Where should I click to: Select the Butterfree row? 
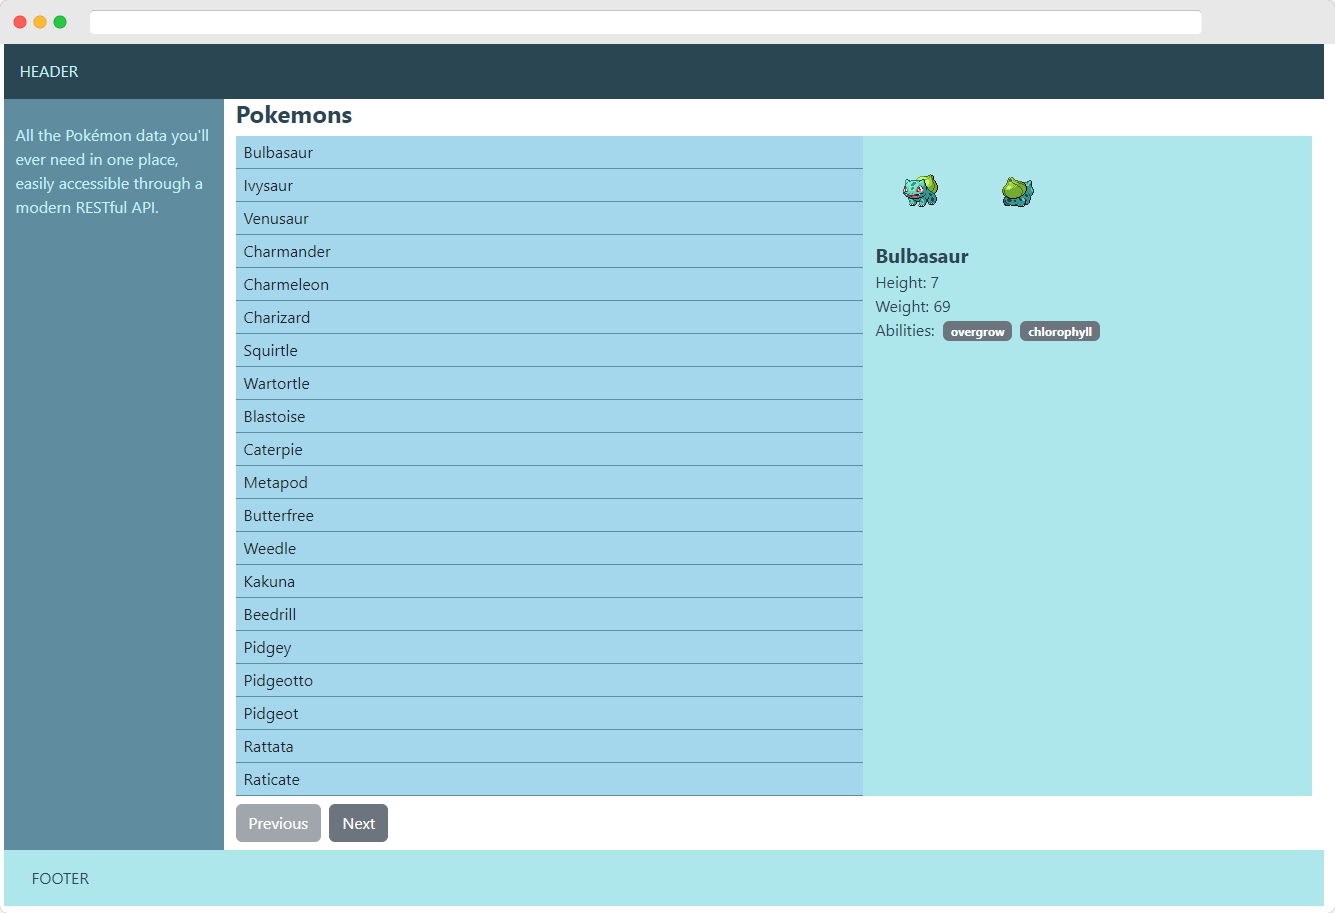click(549, 516)
